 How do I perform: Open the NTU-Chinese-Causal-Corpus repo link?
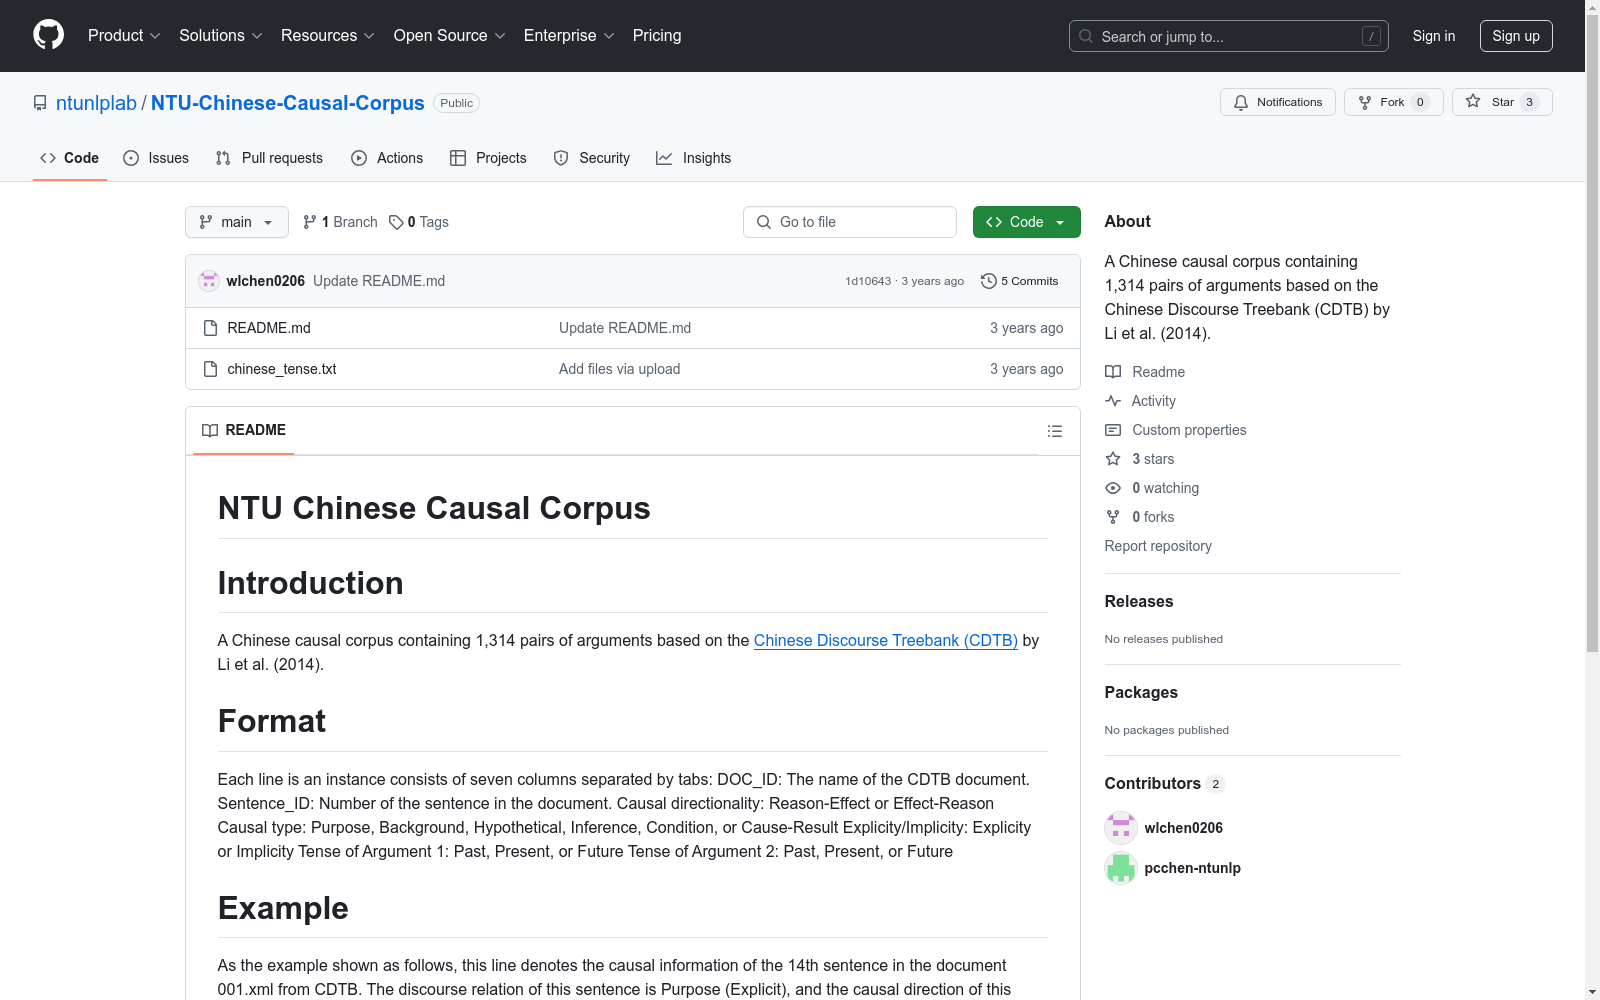click(x=288, y=103)
